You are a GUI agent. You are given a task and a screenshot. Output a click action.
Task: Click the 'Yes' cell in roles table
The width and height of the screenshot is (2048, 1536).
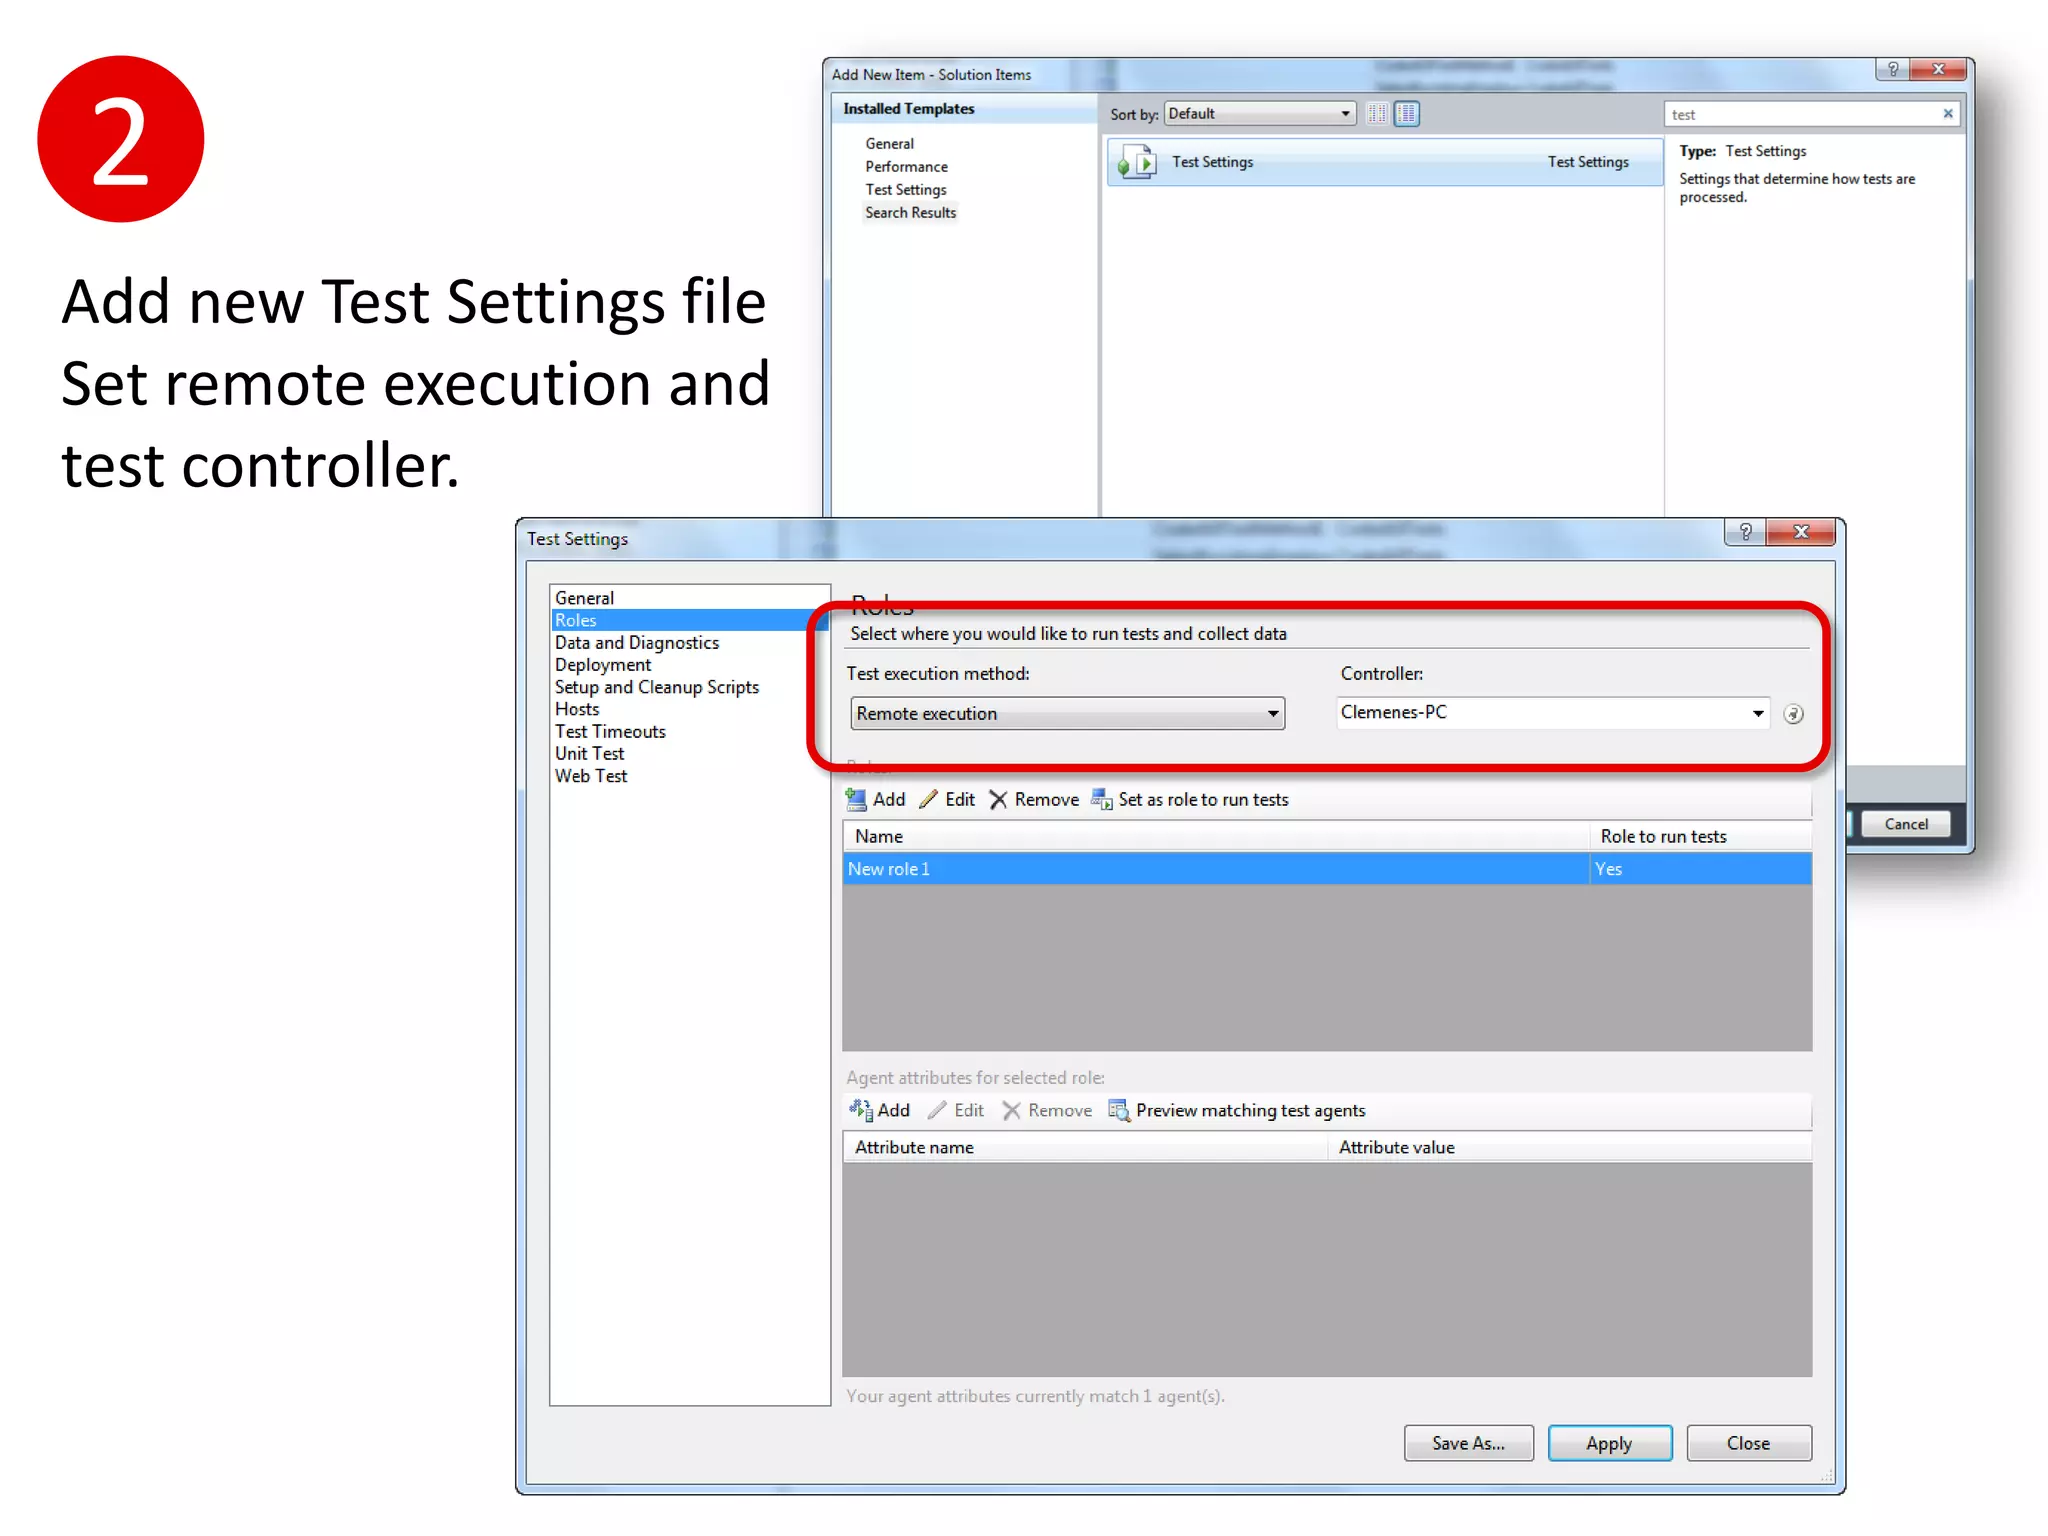(1700, 869)
